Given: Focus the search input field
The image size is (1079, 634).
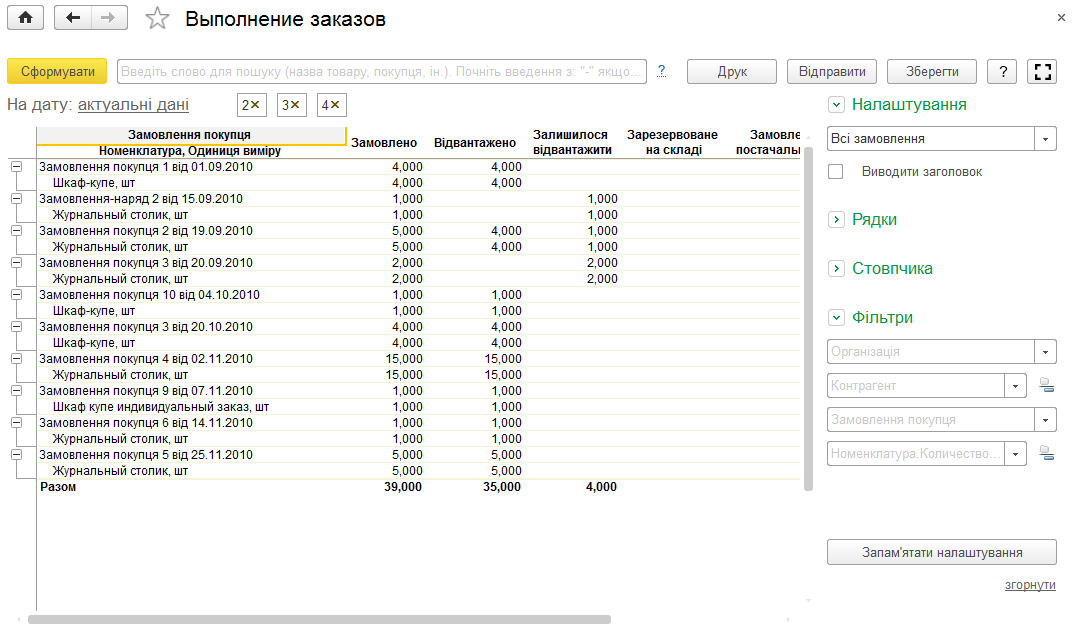Looking at the screenshot, I should point(382,72).
